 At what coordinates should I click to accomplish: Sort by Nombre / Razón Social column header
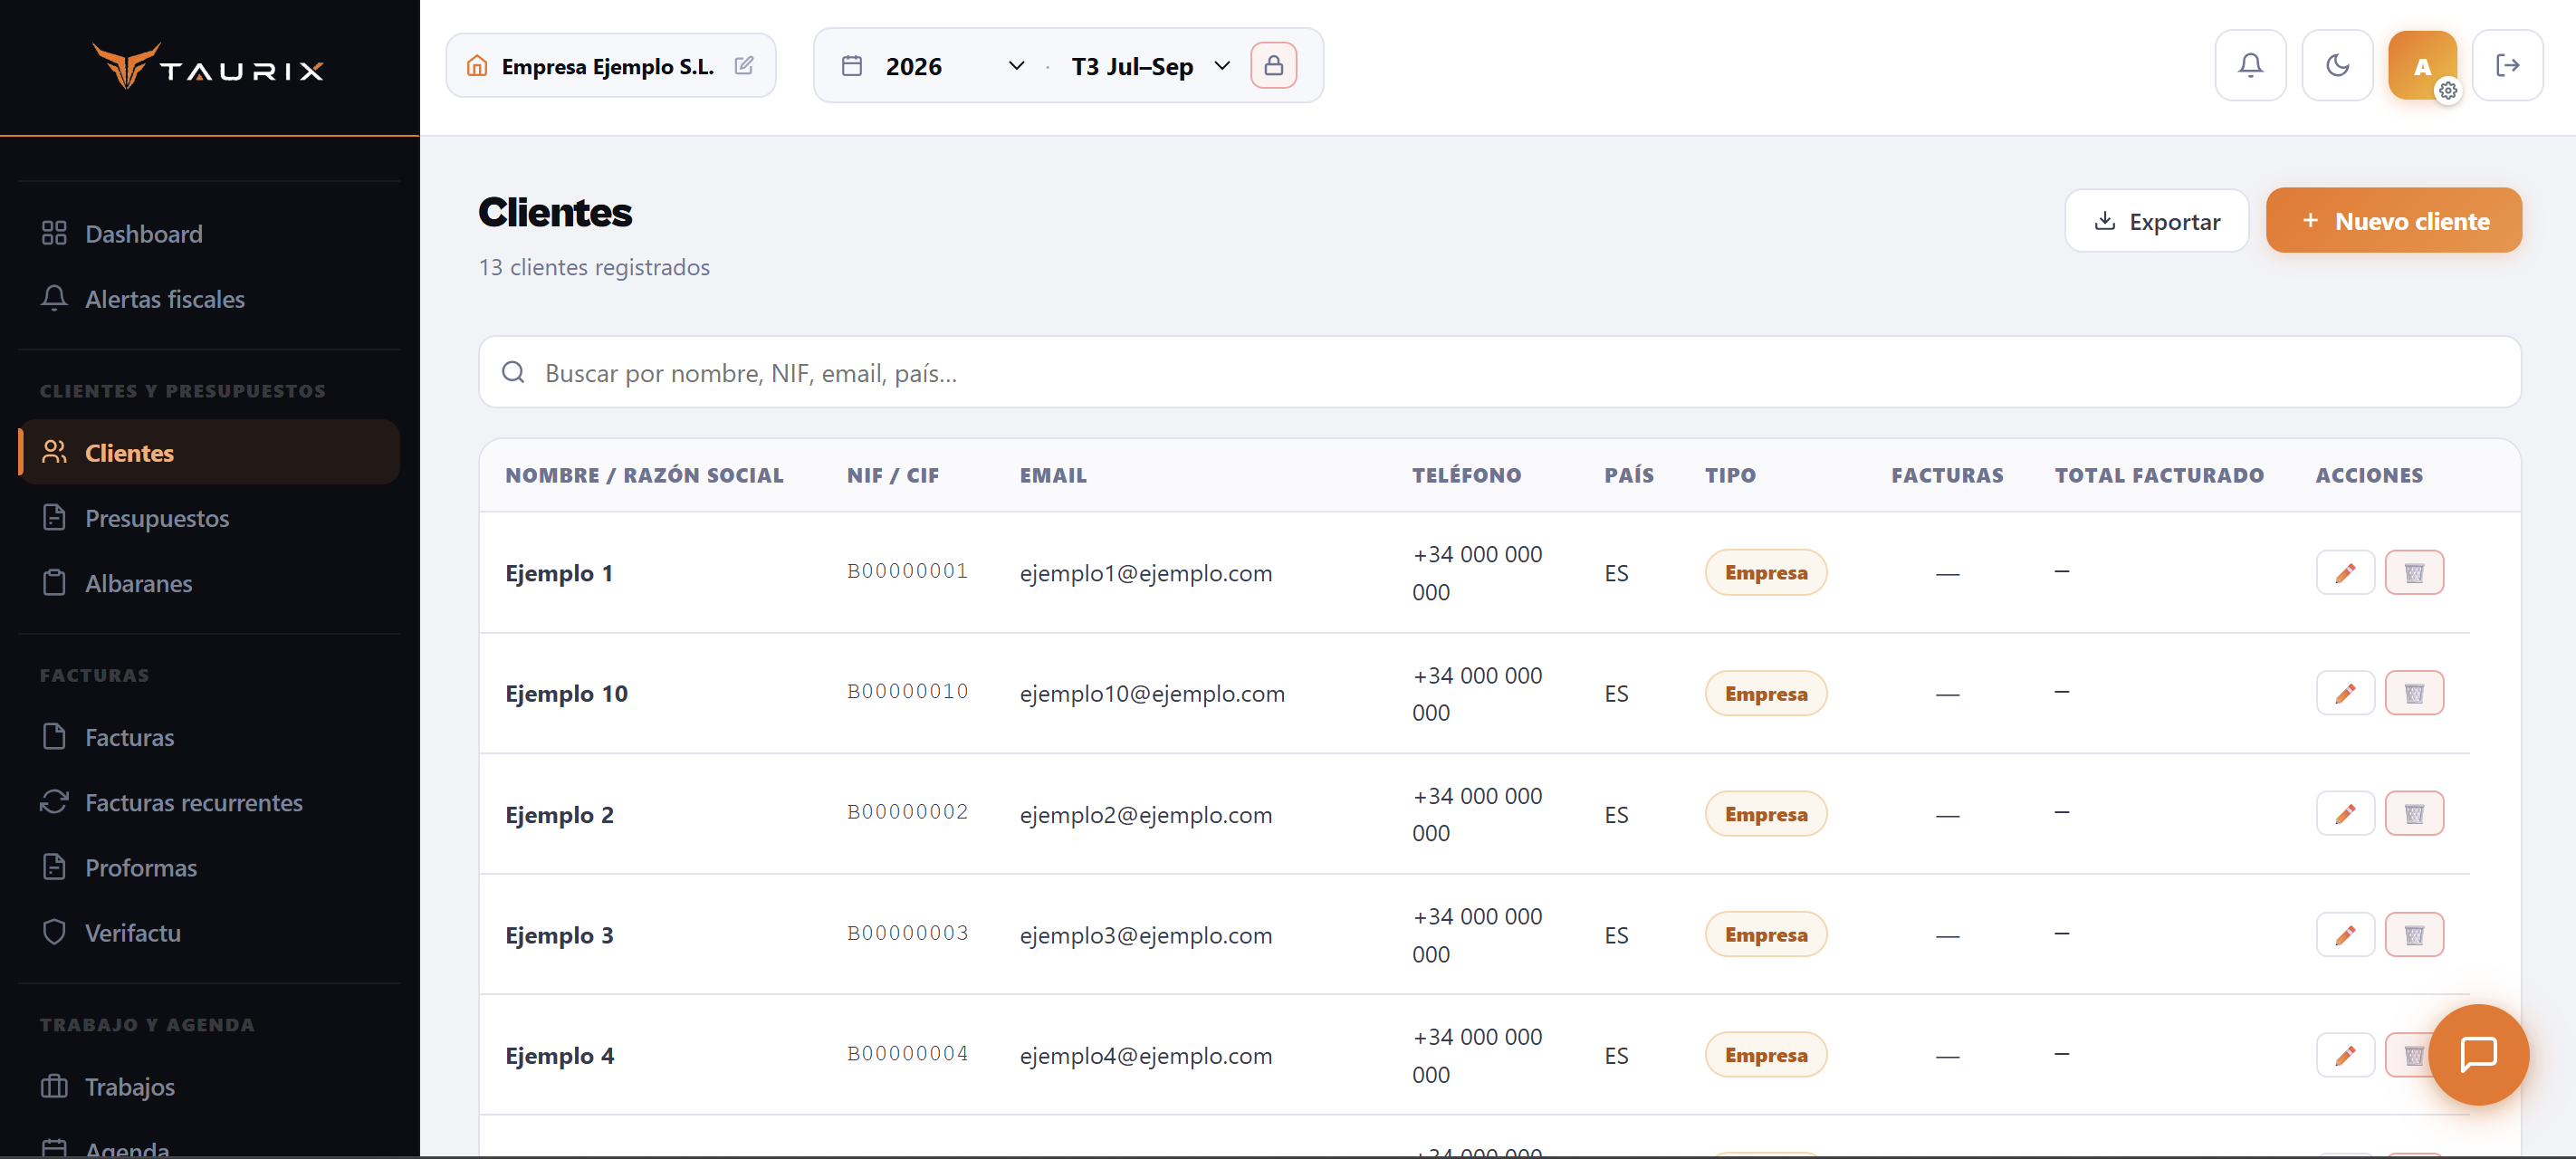(644, 476)
